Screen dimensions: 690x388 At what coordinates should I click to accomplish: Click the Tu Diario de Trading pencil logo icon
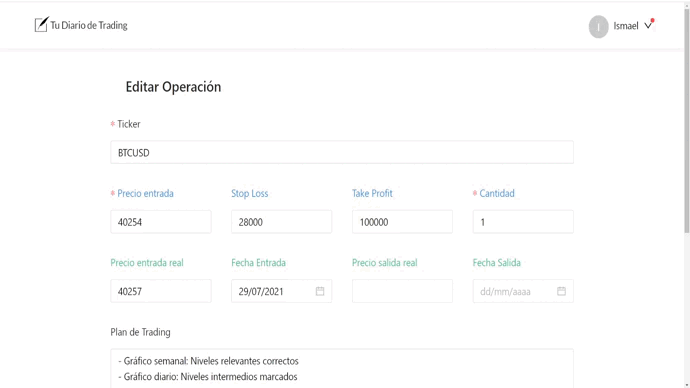41,25
